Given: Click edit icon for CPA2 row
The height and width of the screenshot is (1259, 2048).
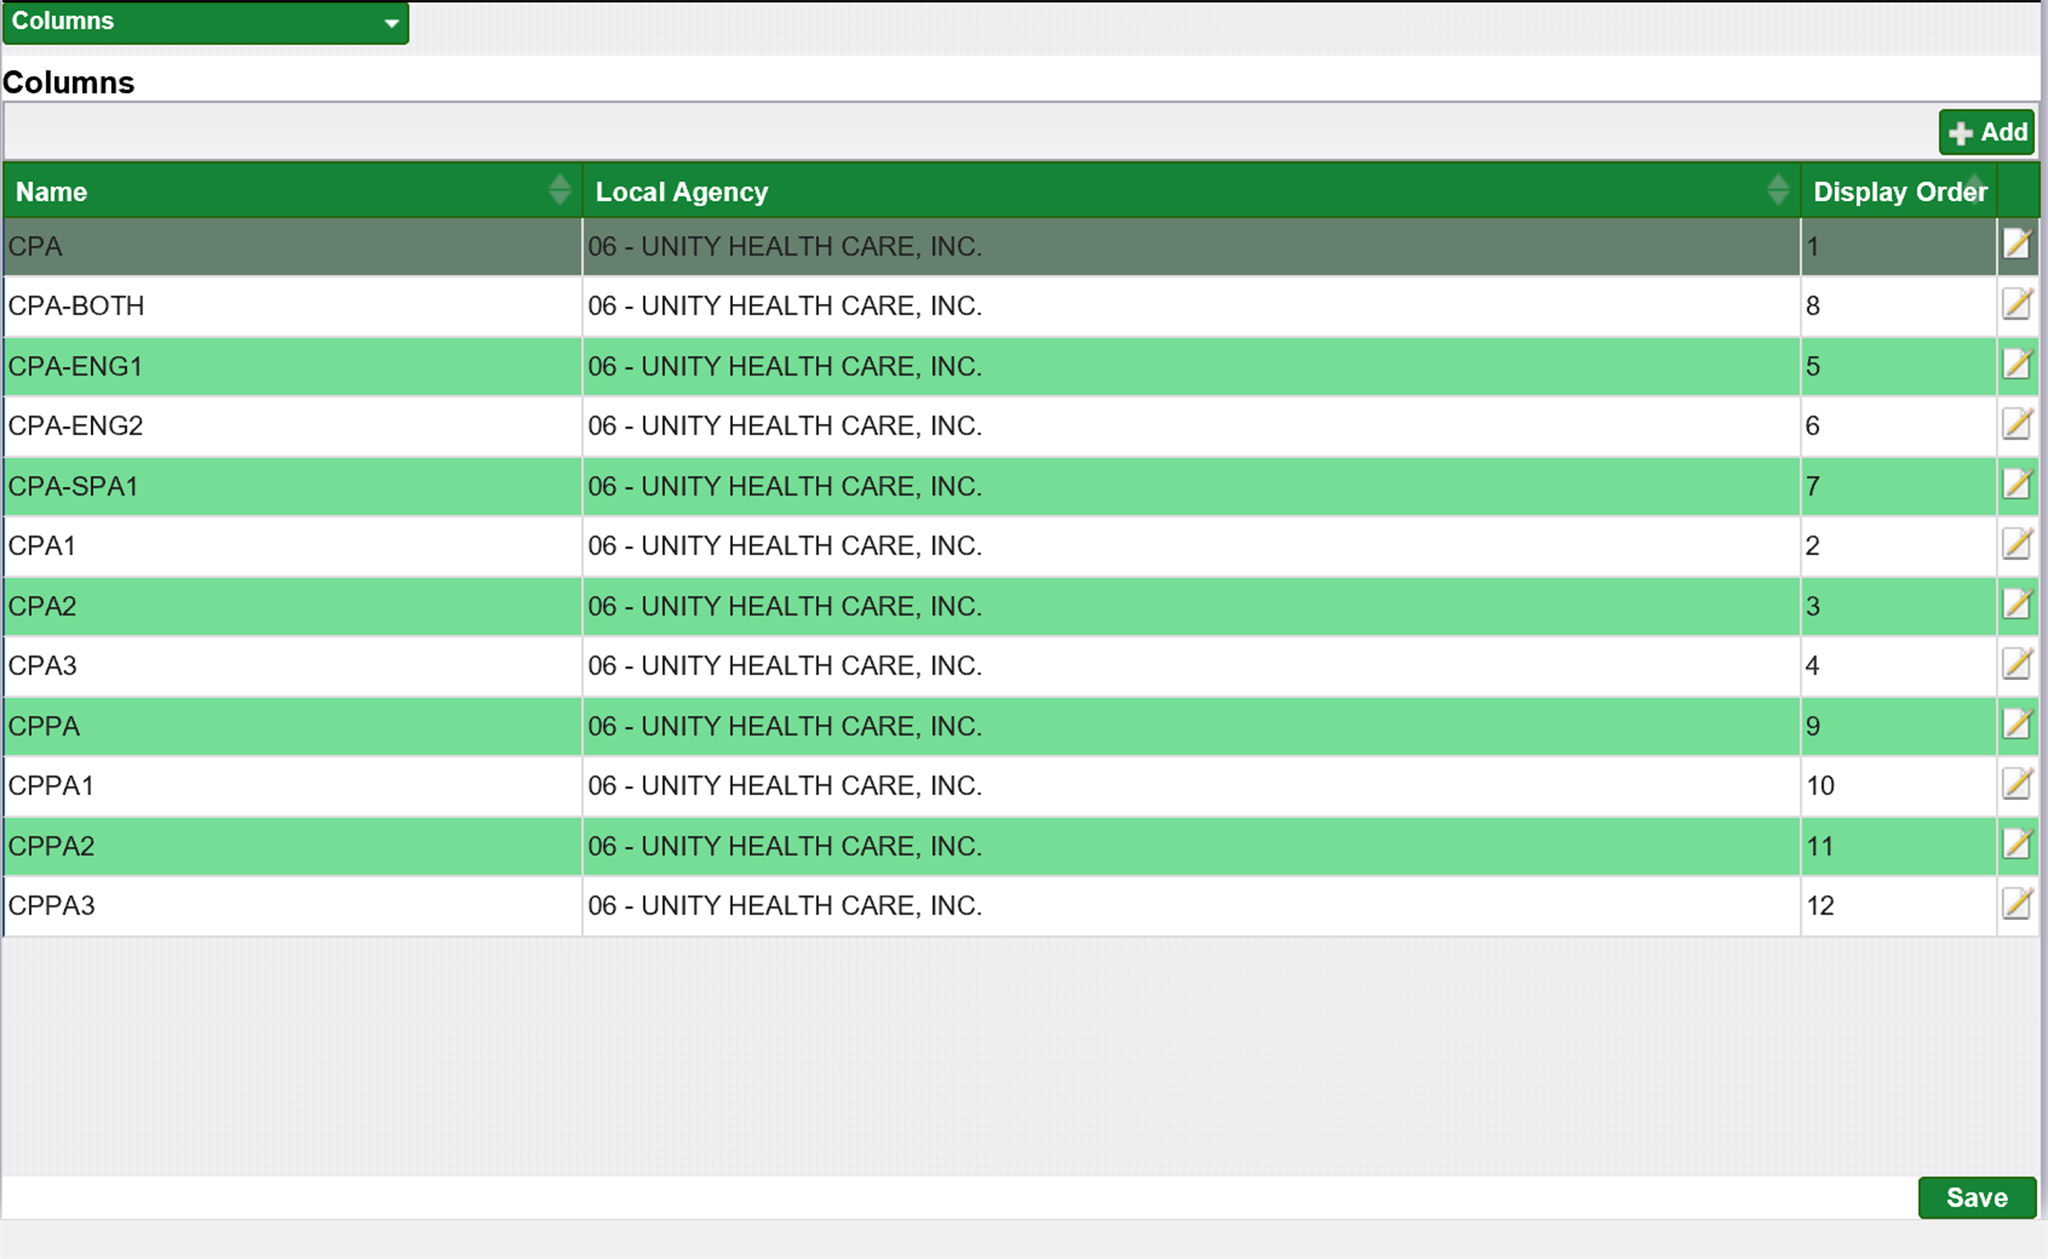Looking at the screenshot, I should [x=2016, y=605].
